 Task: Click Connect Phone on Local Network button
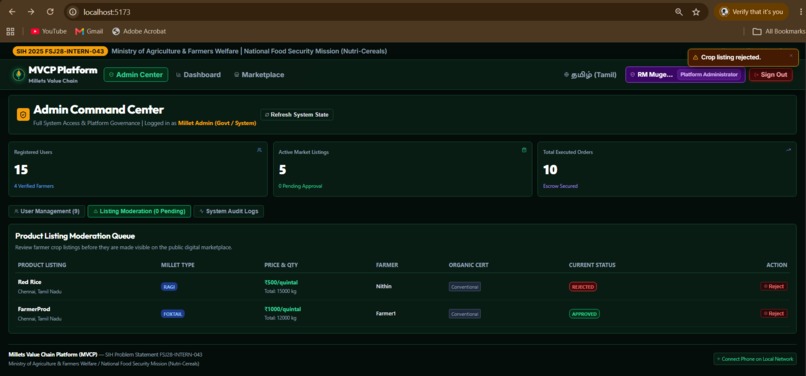point(755,359)
